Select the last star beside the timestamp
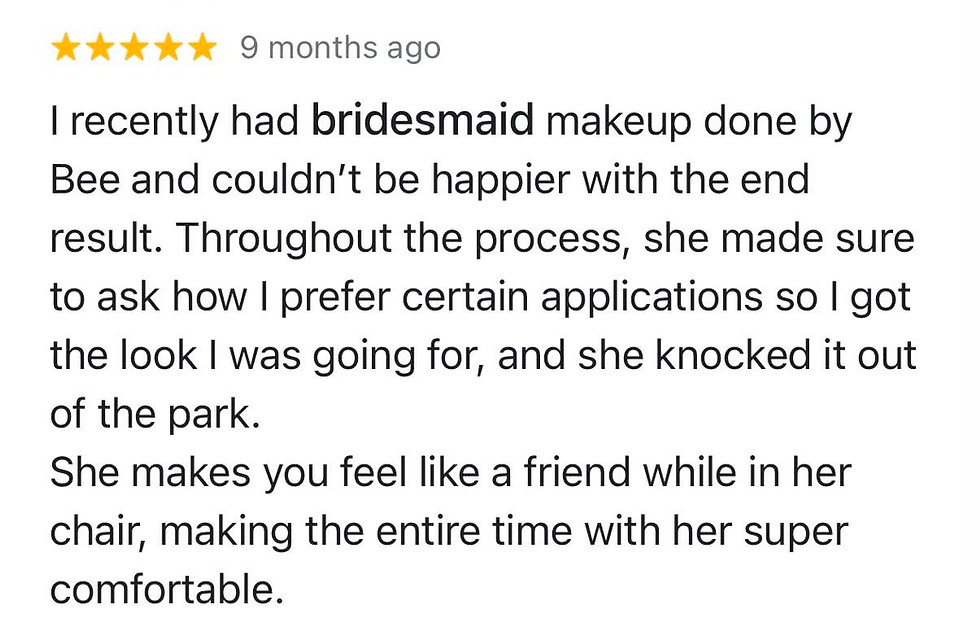 coord(202,49)
